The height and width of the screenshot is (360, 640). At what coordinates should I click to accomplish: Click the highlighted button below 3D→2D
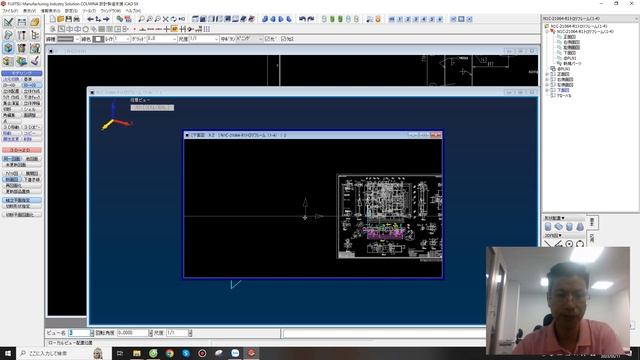tap(12, 159)
